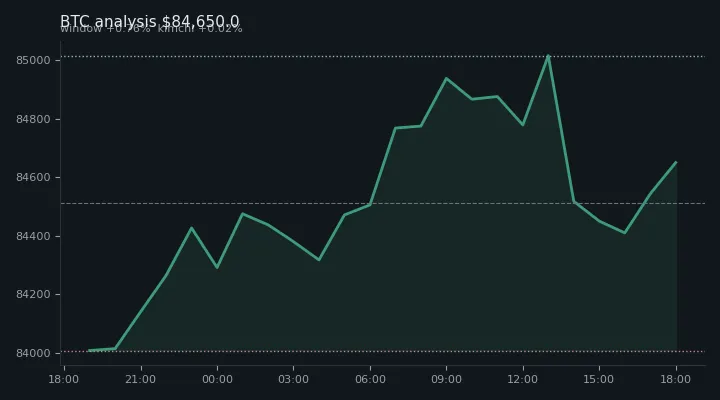Click the 15:00 x-axis time label
The image size is (720, 400).
(x=599, y=379)
